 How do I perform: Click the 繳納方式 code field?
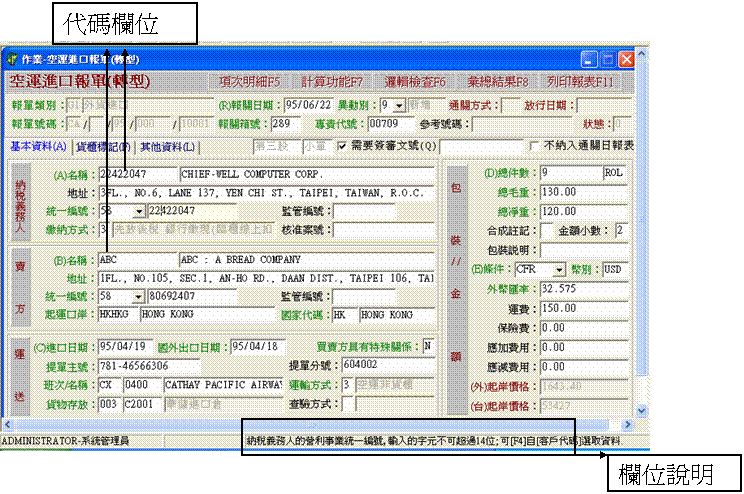[104, 230]
